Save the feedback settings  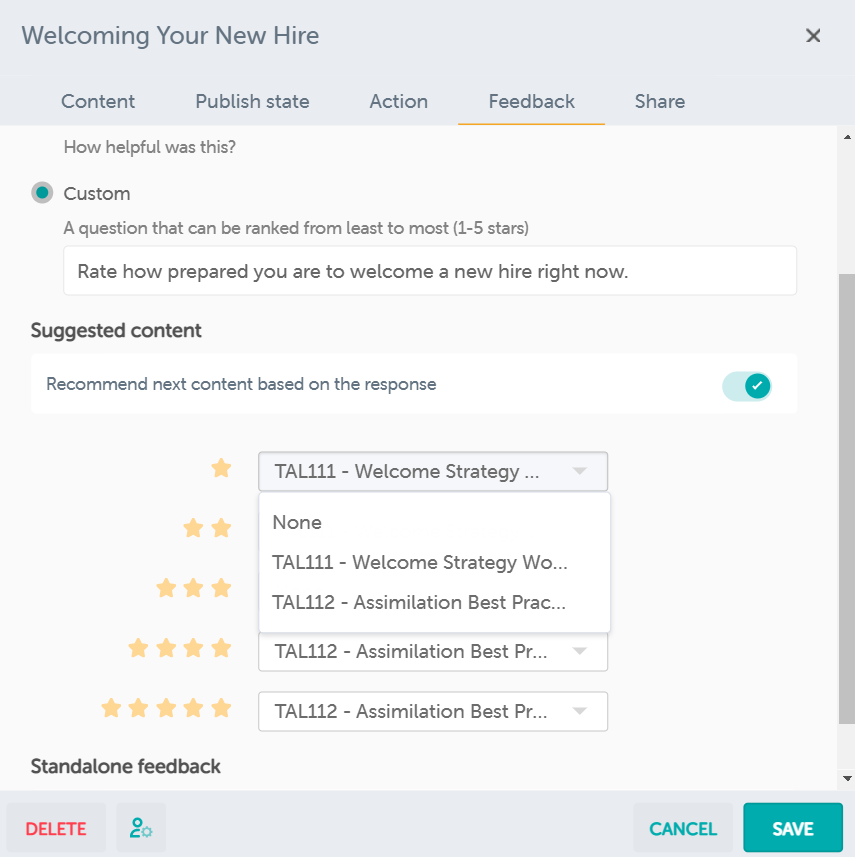coord(793,828)
